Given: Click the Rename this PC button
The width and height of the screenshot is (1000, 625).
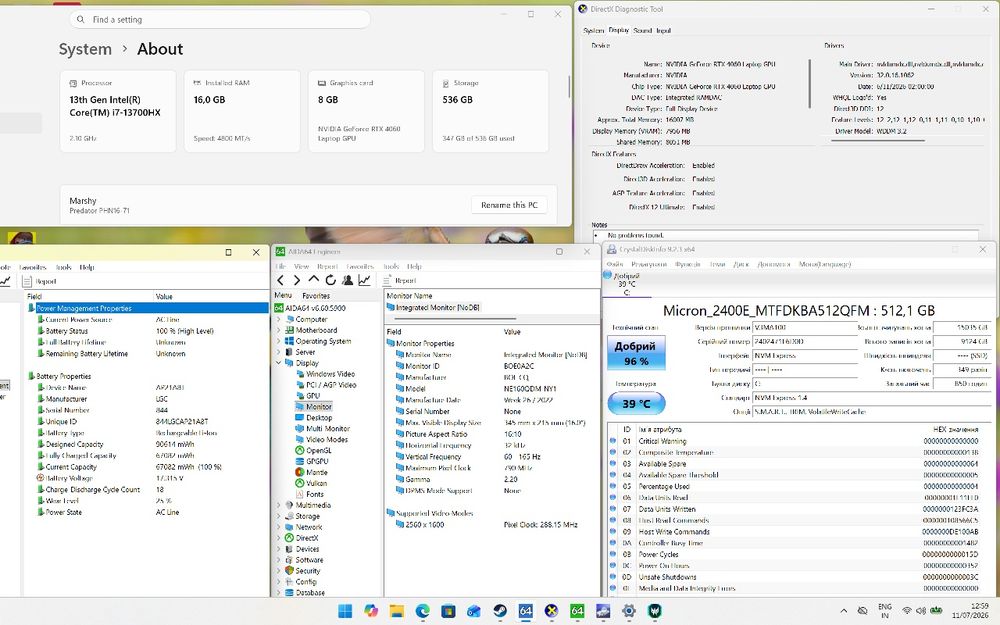Looking at the screenshot, I should click(x=509, y=205).
